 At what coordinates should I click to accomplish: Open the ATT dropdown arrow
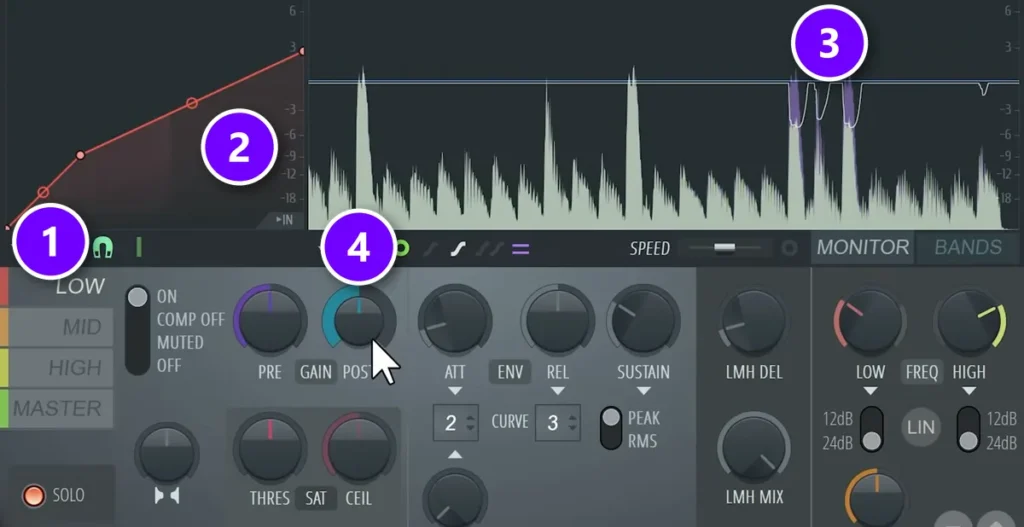[x=455, y=391]
